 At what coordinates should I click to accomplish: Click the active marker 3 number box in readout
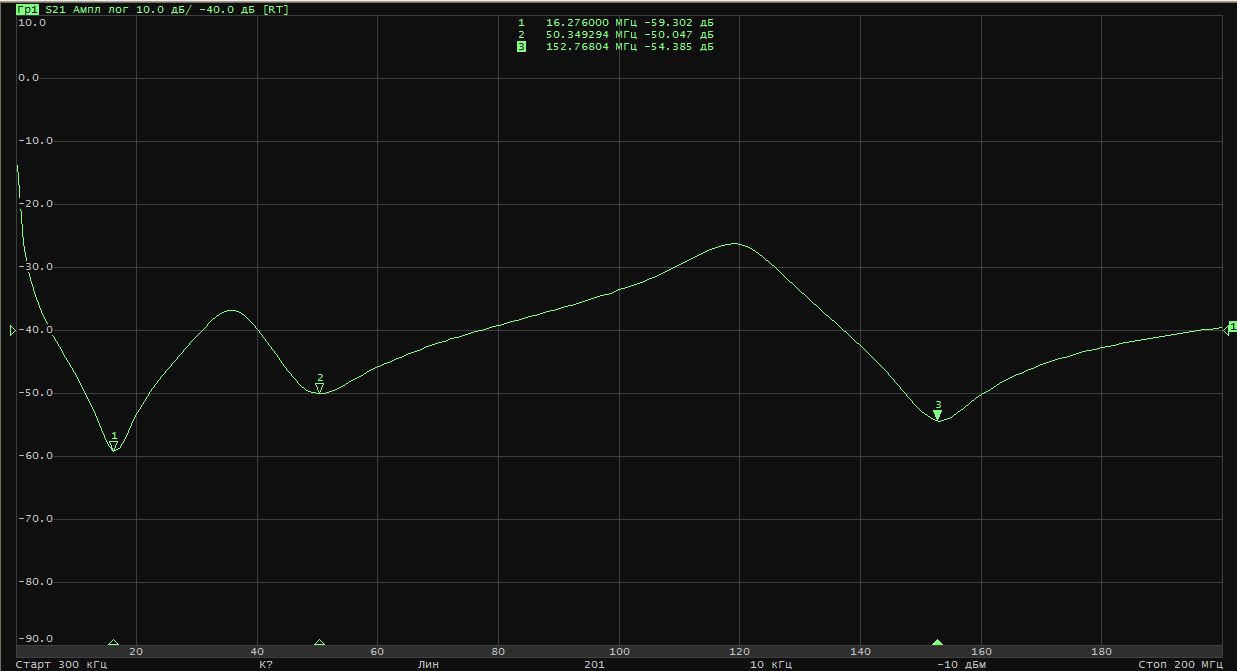click(521, 46)
